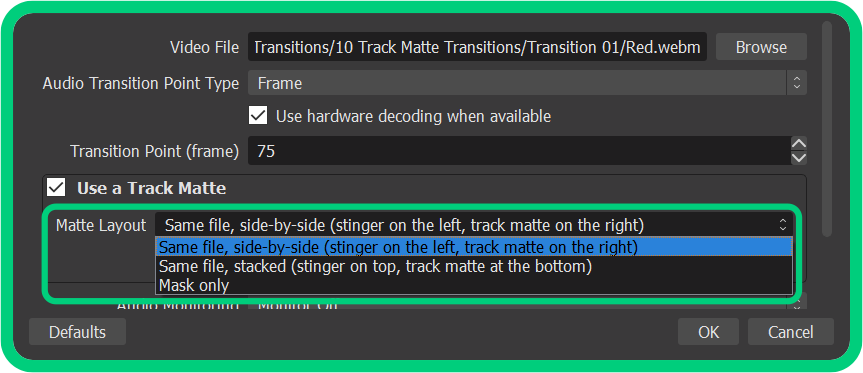This screenshot has width=863, height=373.
Task: Click the Defaults button
Action: (x=78, y=332)
